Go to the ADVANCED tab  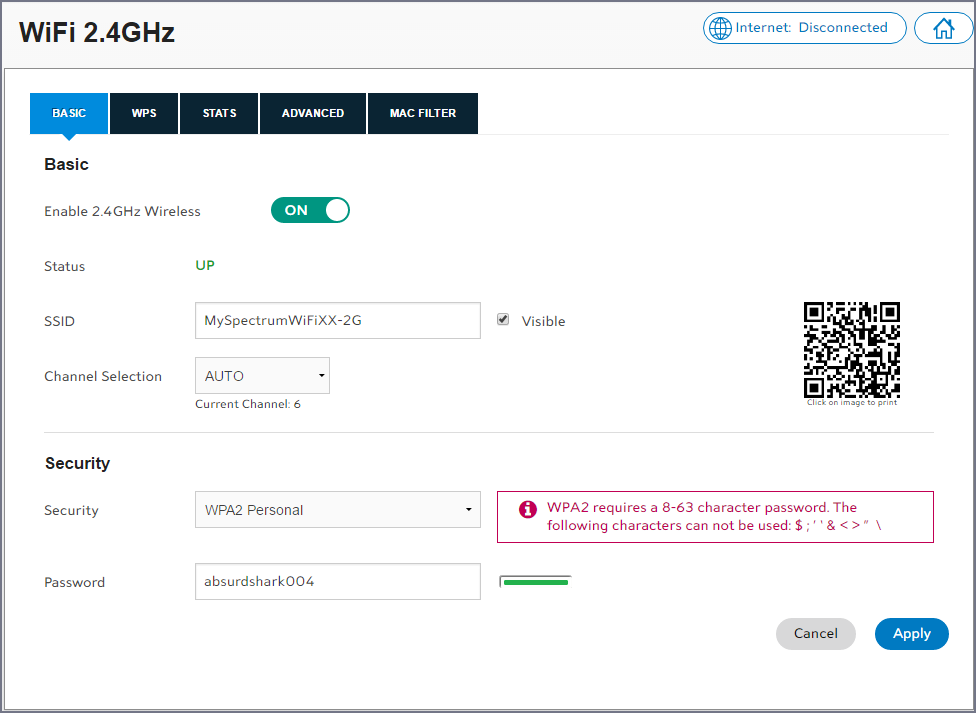pos(313,113)
